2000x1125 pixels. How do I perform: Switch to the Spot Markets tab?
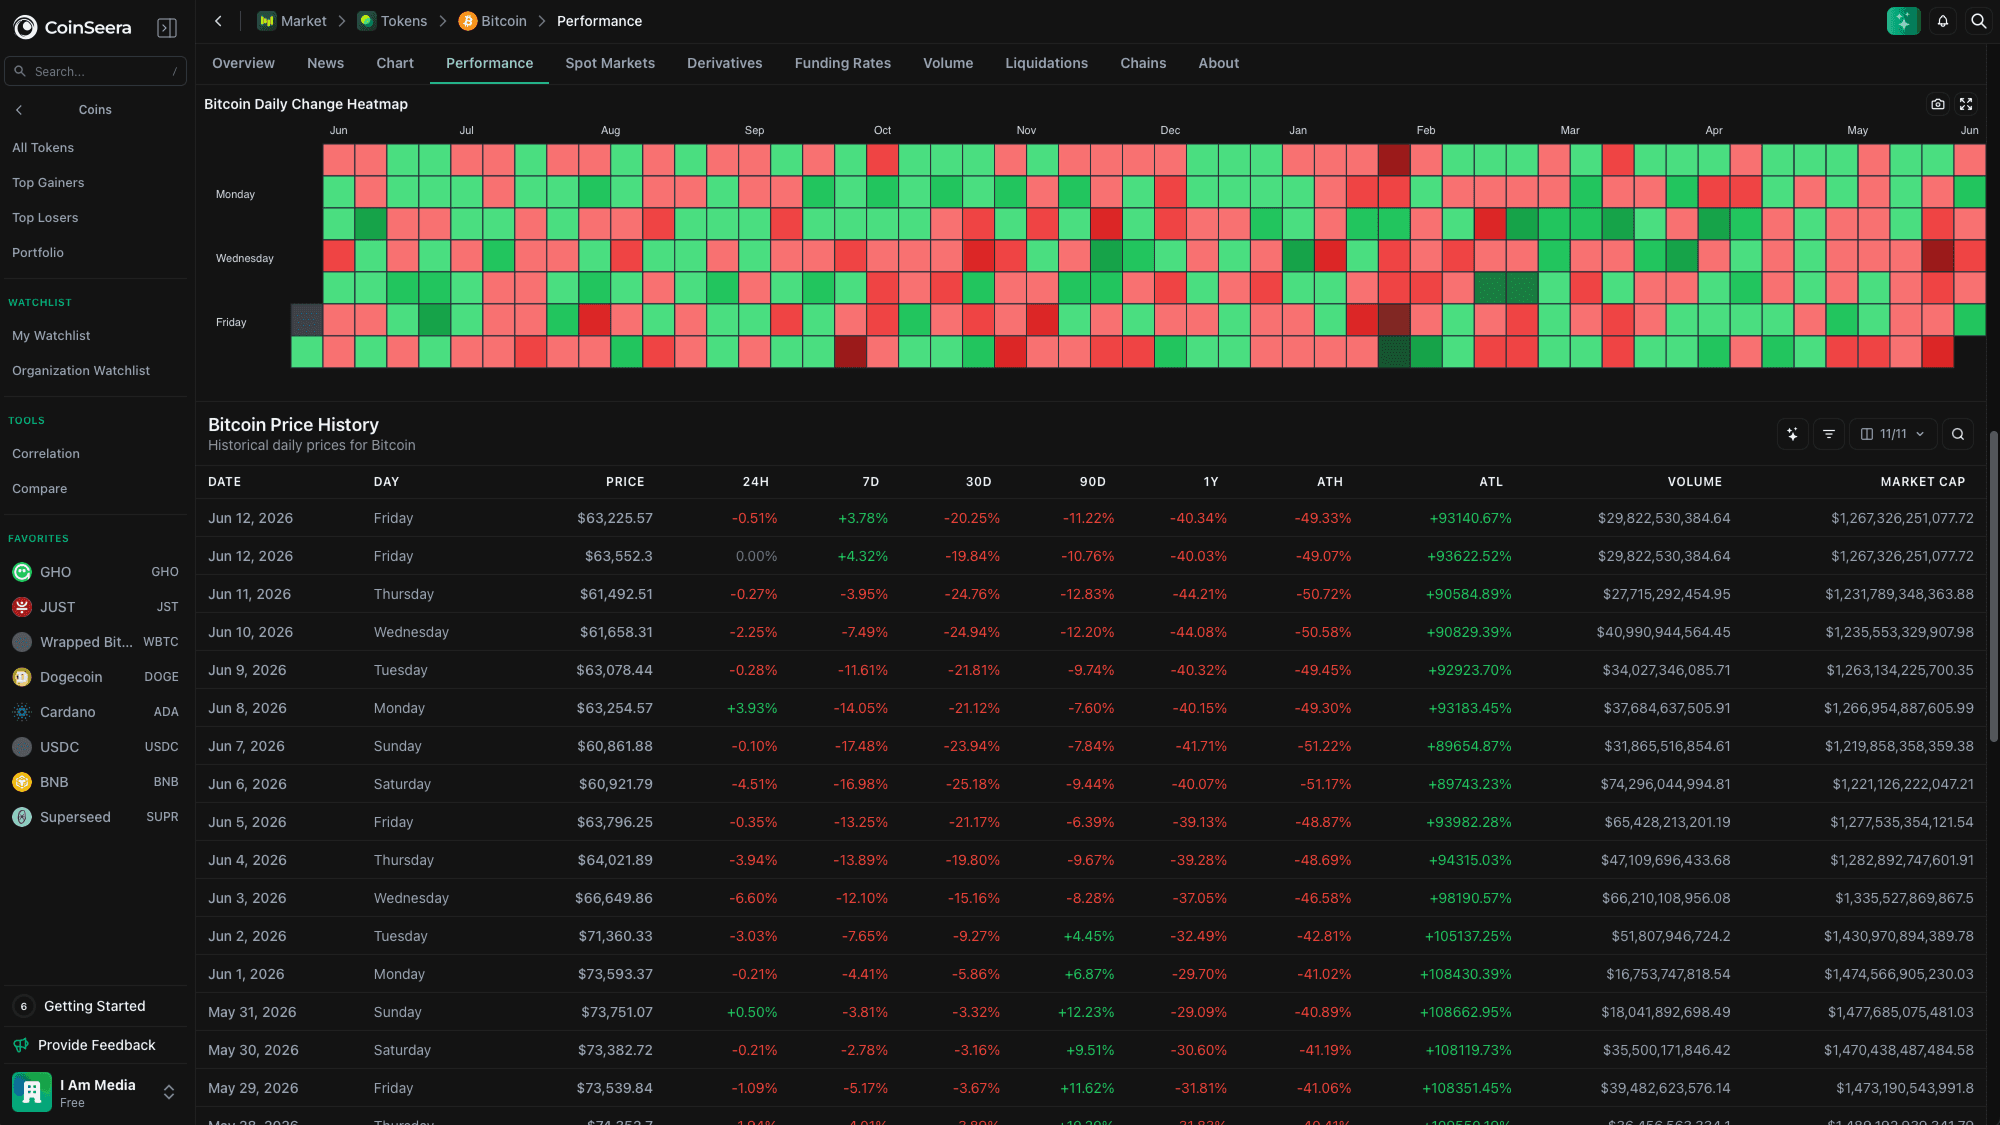(610, 63)
